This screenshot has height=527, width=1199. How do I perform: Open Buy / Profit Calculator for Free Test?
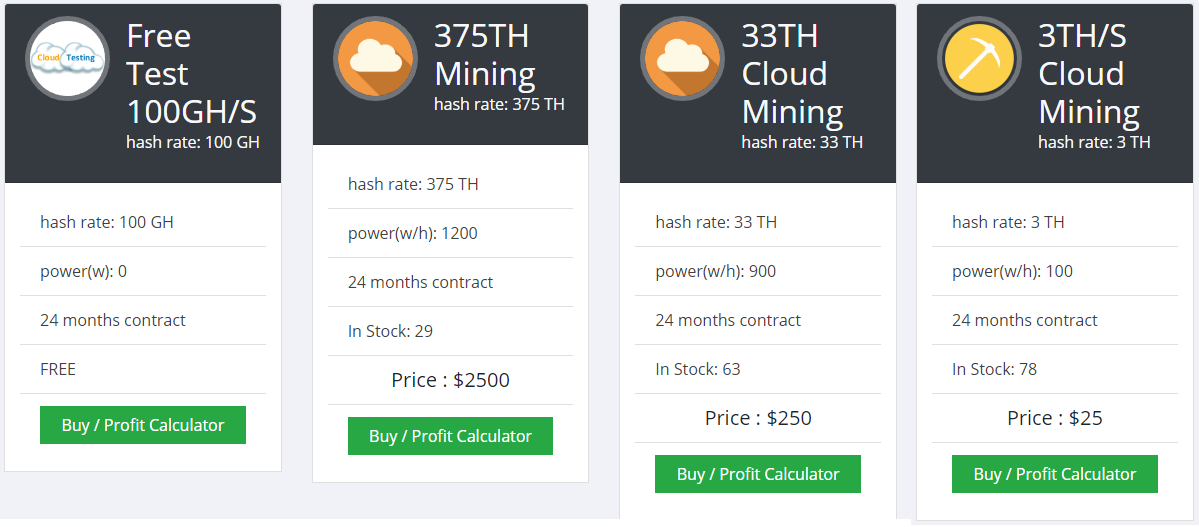(x=143, y=425)
